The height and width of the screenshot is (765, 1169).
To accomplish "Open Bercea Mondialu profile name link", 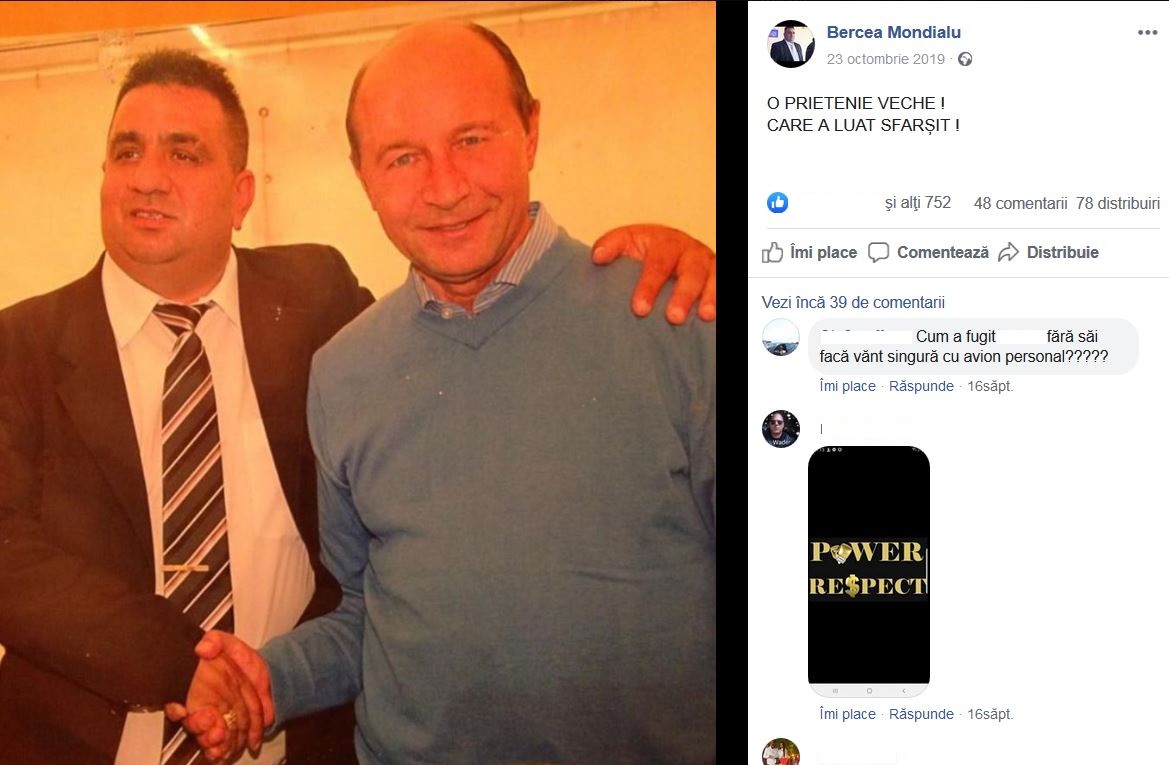I will [x=893, y=32].
